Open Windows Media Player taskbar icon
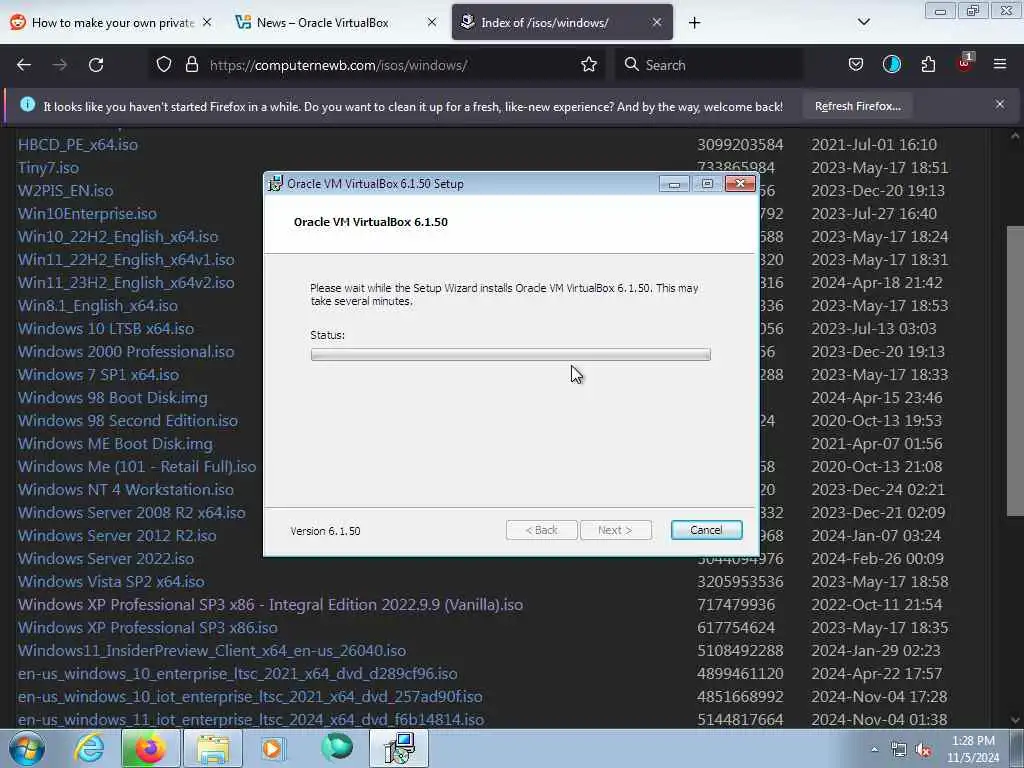1024x768 pixels. tap(274, 748)
